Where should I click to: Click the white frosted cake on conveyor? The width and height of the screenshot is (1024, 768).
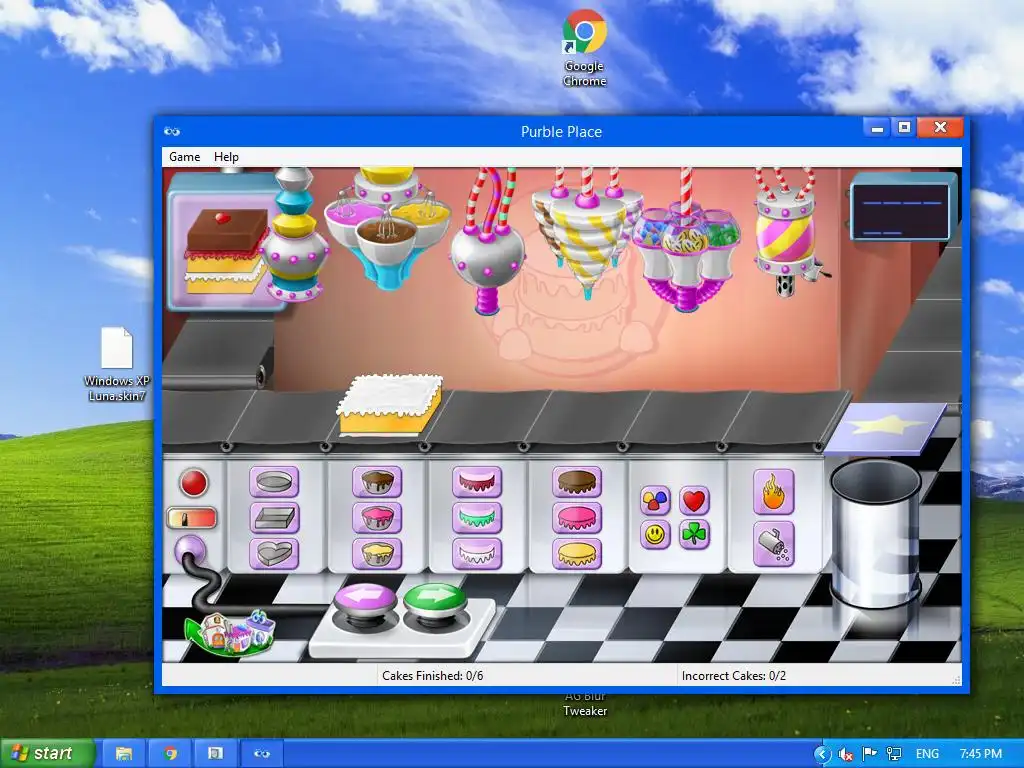coord(389,405)
